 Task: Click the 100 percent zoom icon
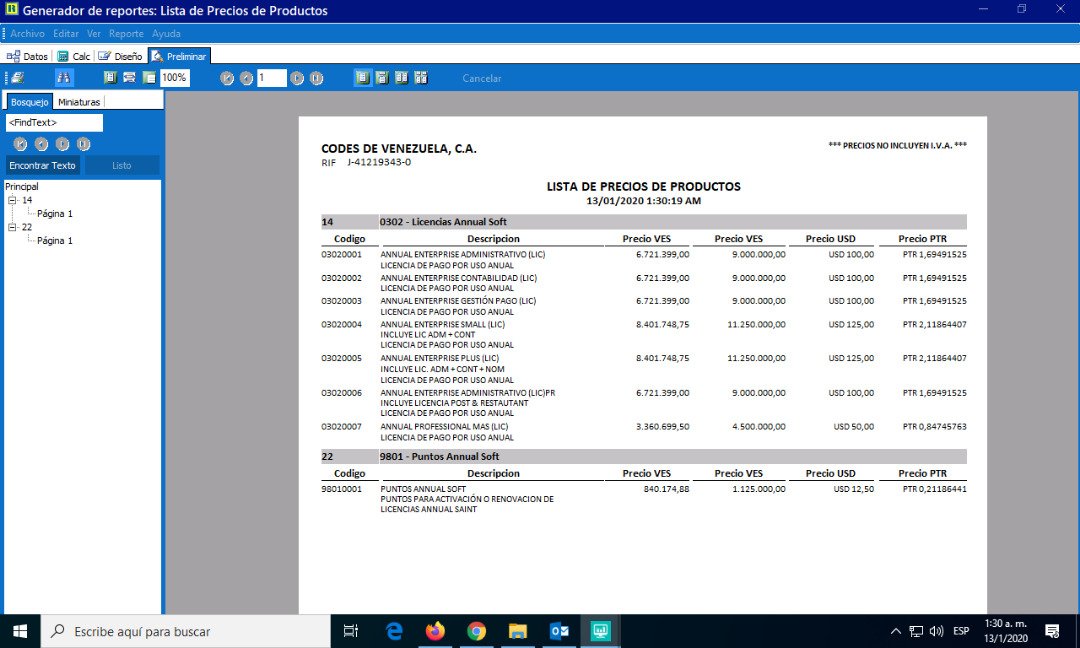149,78
